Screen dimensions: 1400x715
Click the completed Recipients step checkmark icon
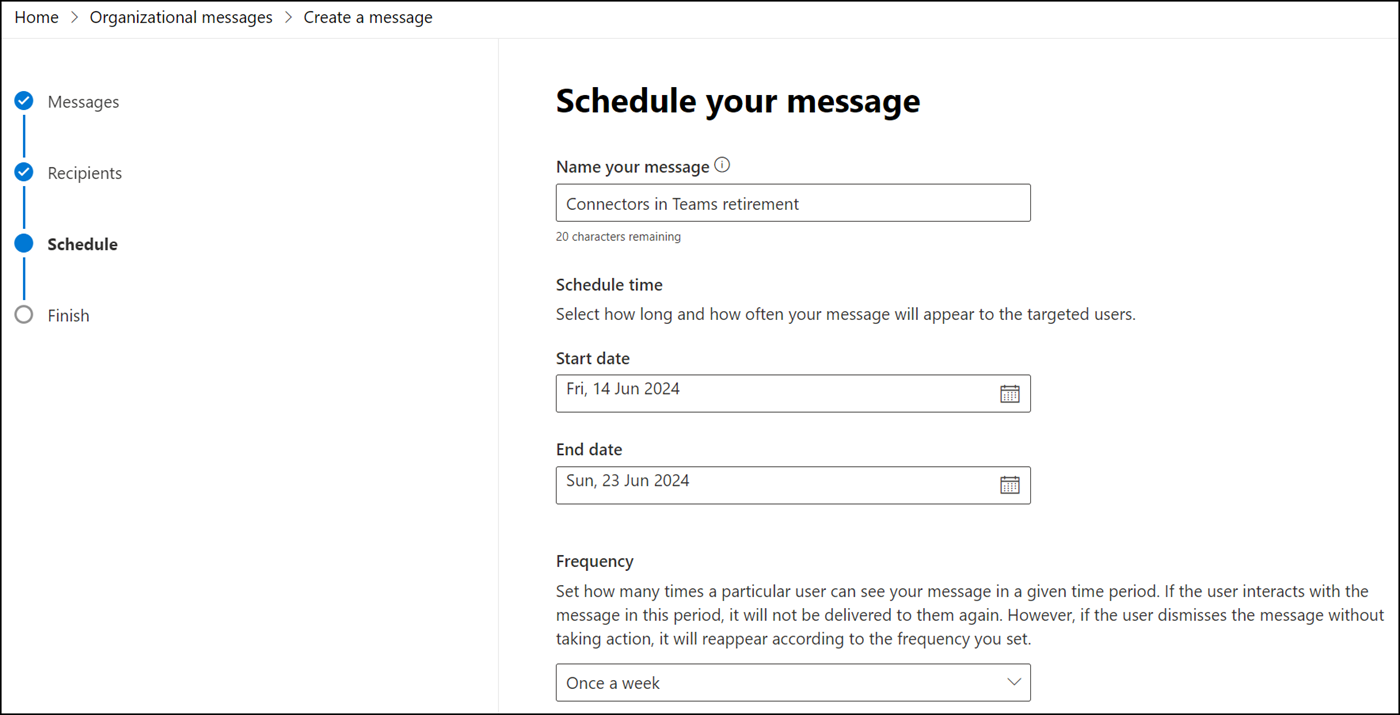pyautogui.click(x=24, y=172)
